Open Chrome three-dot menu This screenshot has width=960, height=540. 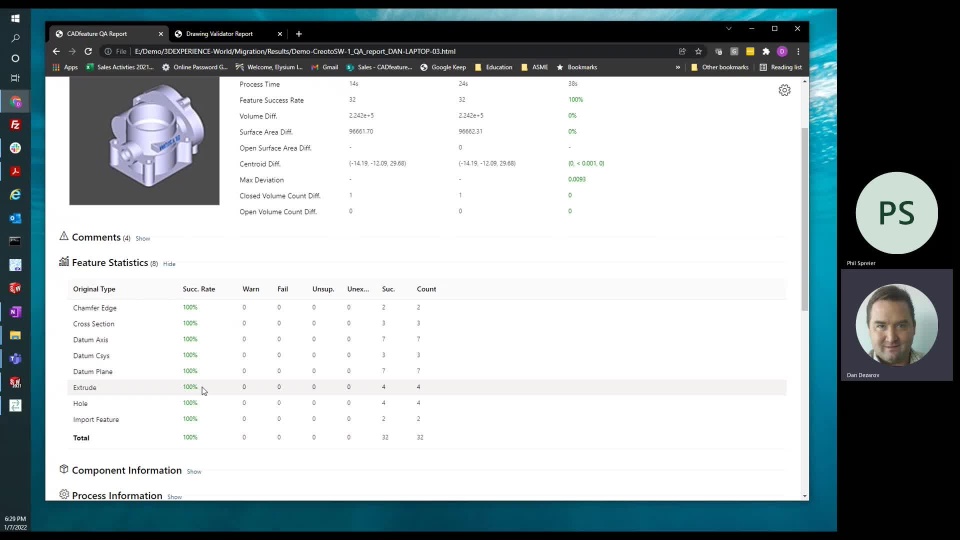[x=798, y=51]
